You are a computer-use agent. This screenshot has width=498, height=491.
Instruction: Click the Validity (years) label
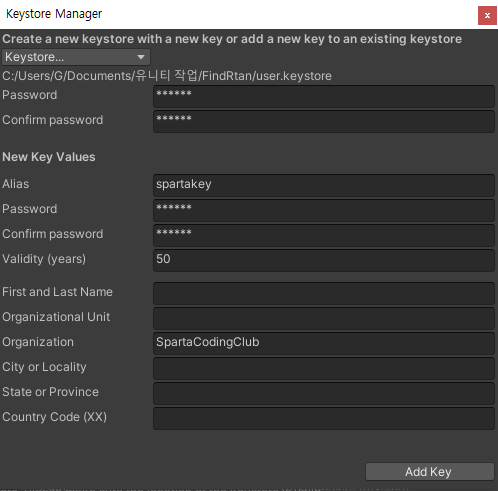click(x=44, y=259)
